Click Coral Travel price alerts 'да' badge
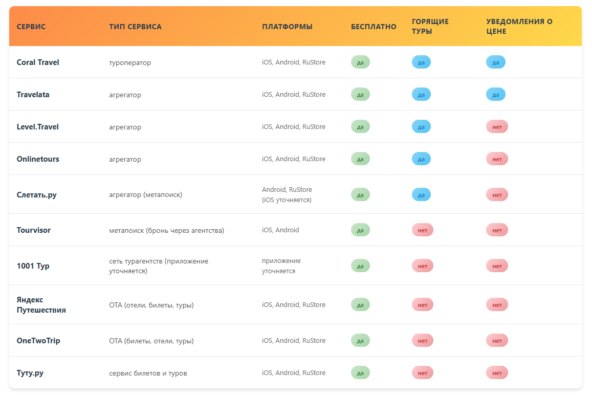Screen dimensions: 592x396 496,62
